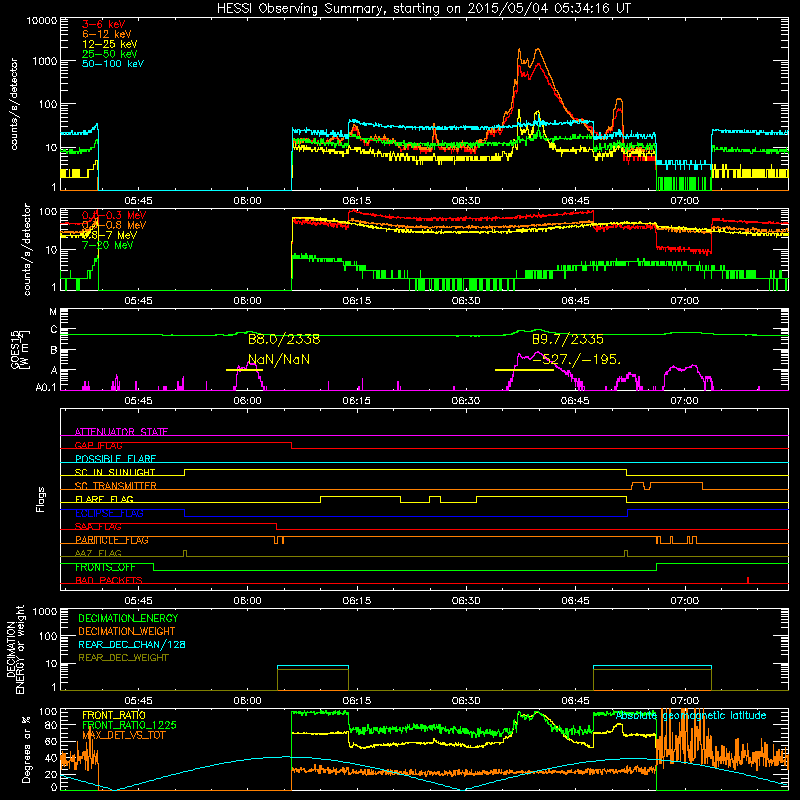Click the B8.0/2338 flare annotation
The image size is (800, 800).
coord(284,339)
